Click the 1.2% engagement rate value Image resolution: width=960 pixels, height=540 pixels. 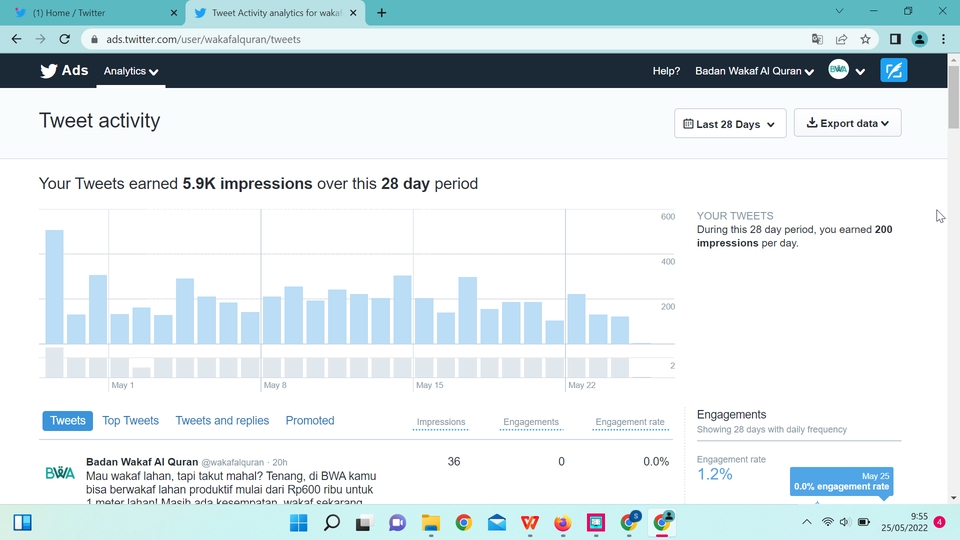(x=714, y=474)
